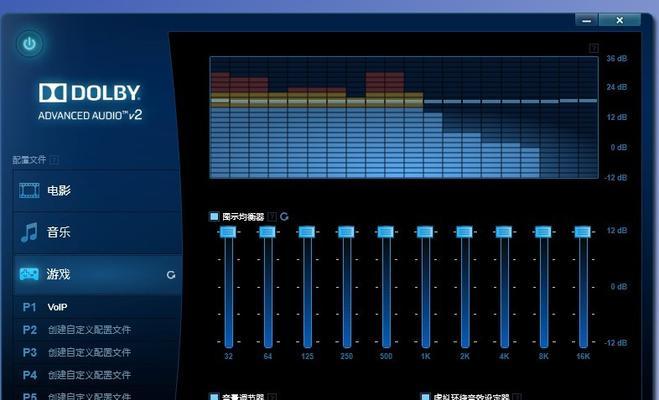Click the 500 Hz equalizer slider handle
Image resolution: width=659 pixels, height=400 pixels.
[385, 232]
